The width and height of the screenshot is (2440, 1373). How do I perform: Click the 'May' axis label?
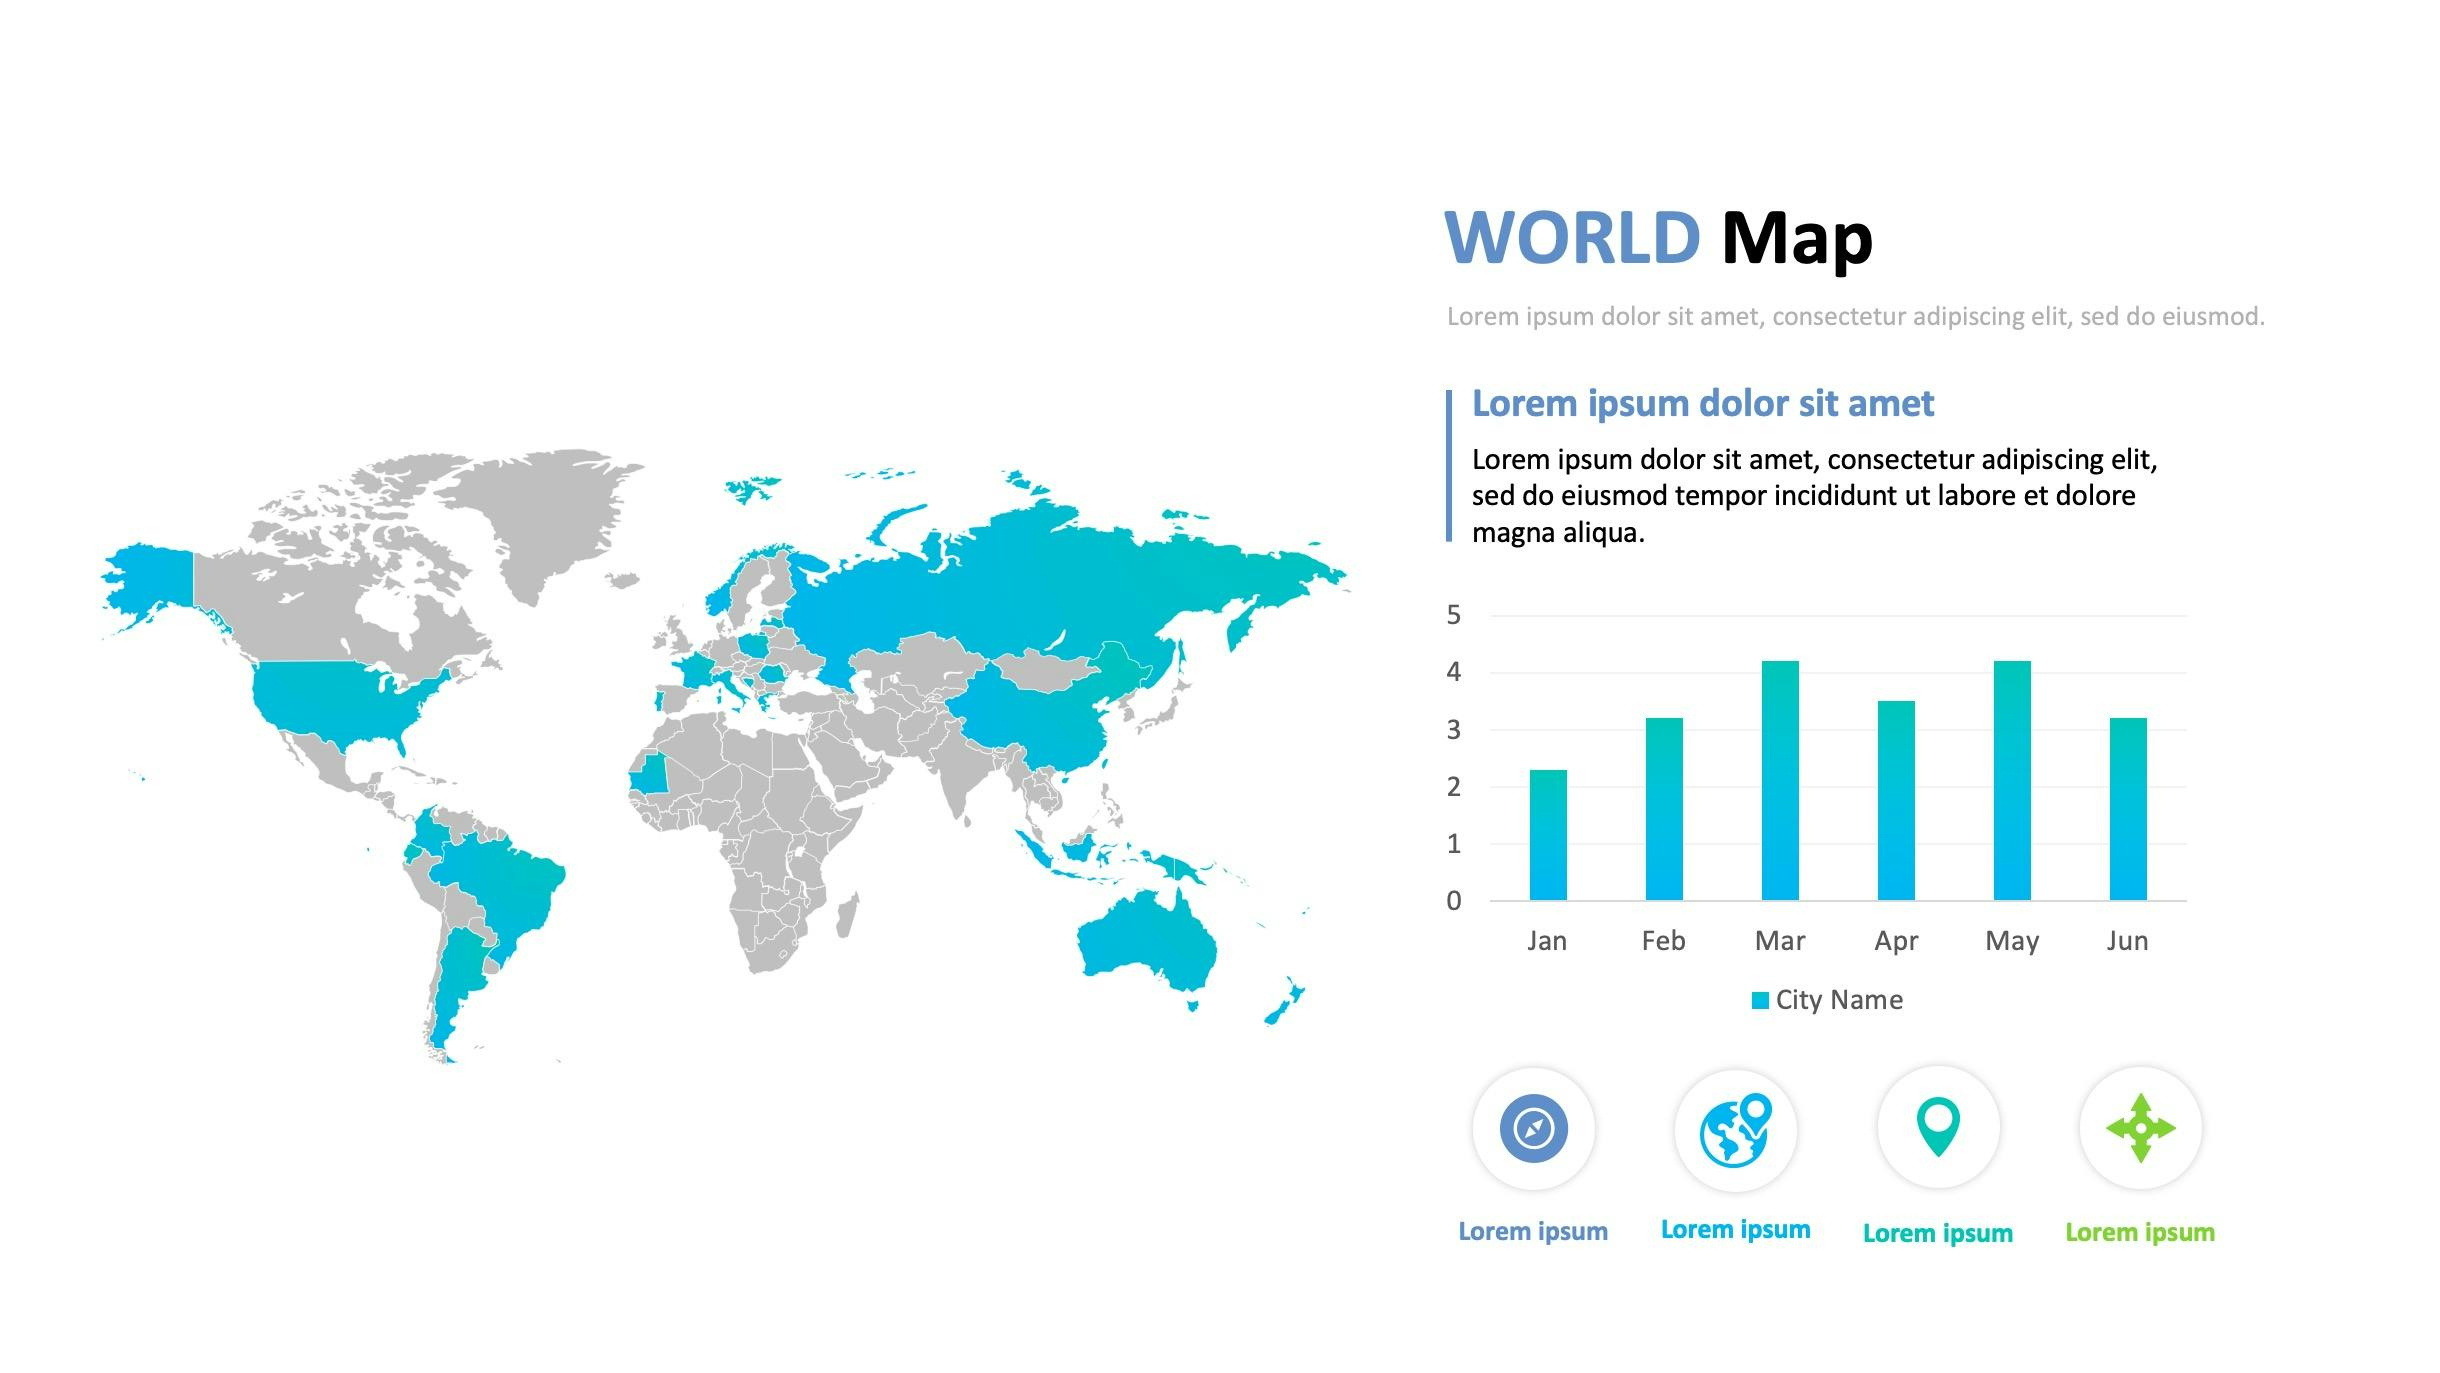(2012, 941)
